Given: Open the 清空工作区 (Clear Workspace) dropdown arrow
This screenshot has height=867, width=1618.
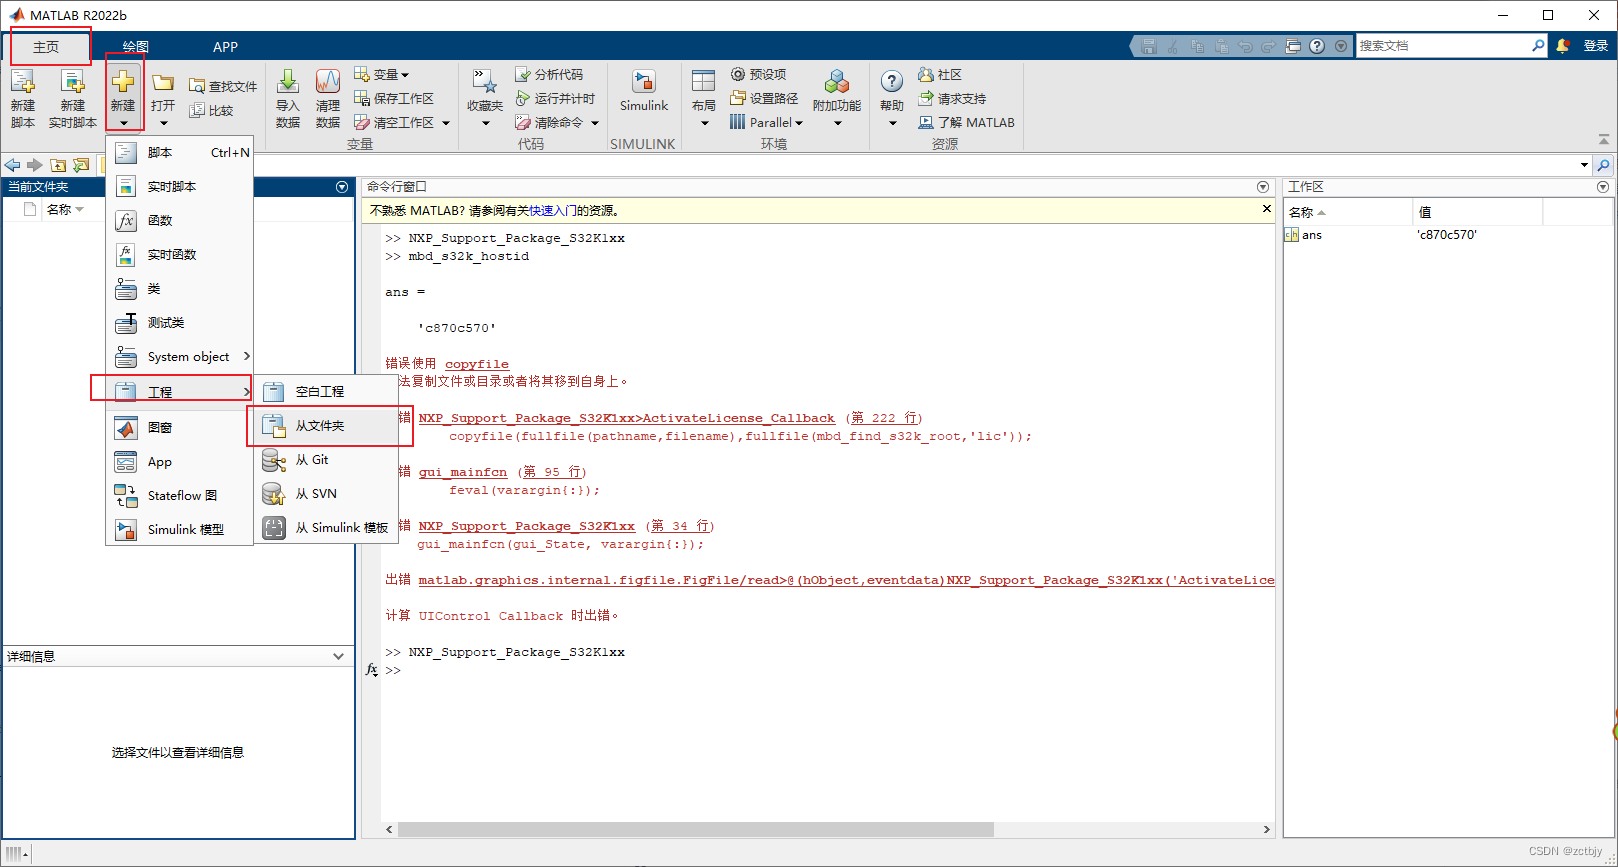Looking at the screenshot, I should (x=446, y=123).
